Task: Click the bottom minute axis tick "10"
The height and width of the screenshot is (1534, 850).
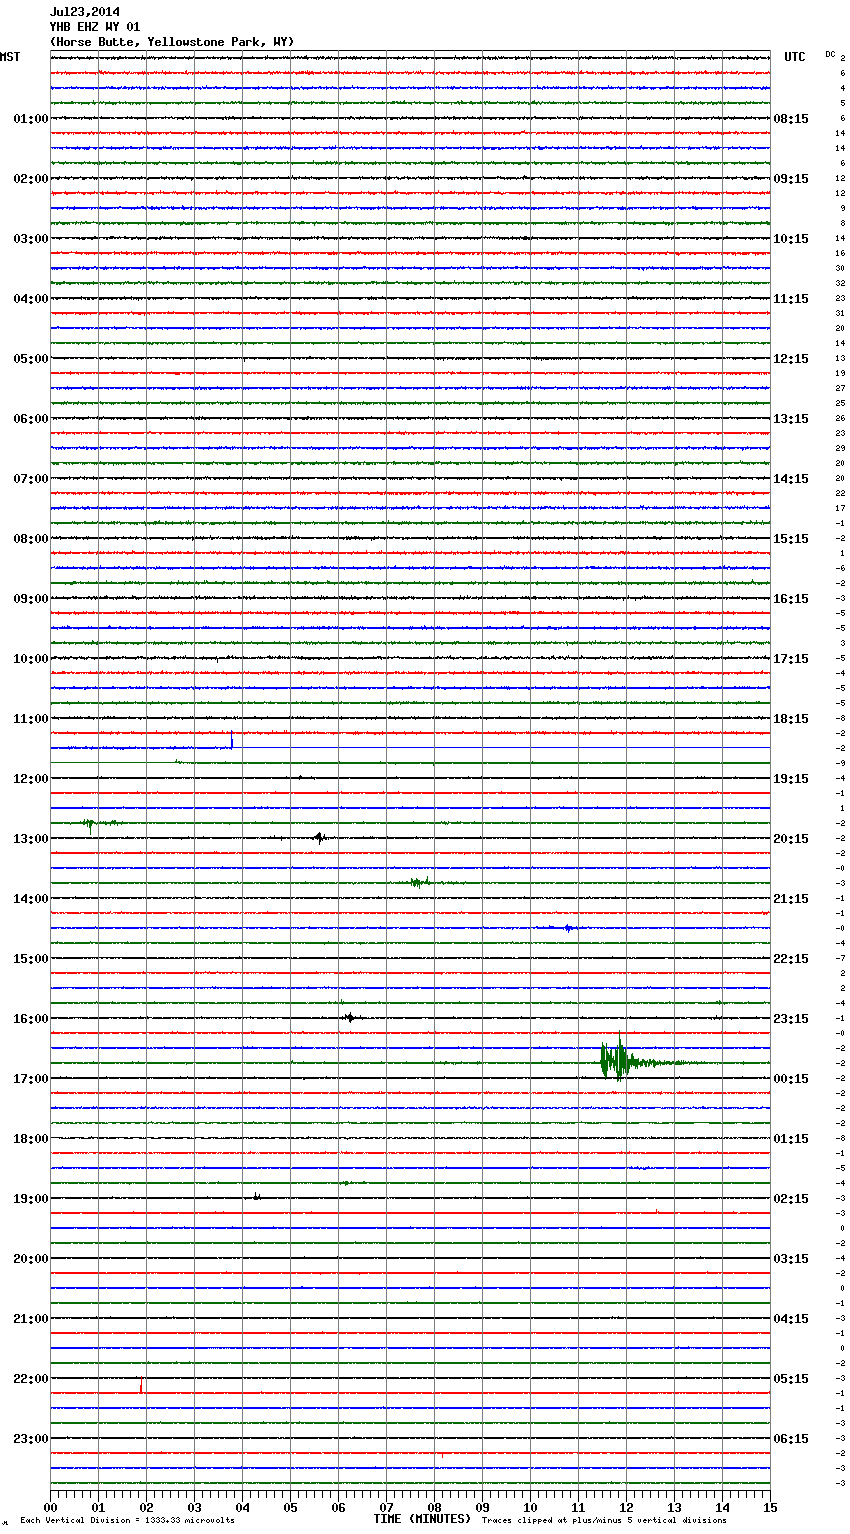Action: (530, 1508)
